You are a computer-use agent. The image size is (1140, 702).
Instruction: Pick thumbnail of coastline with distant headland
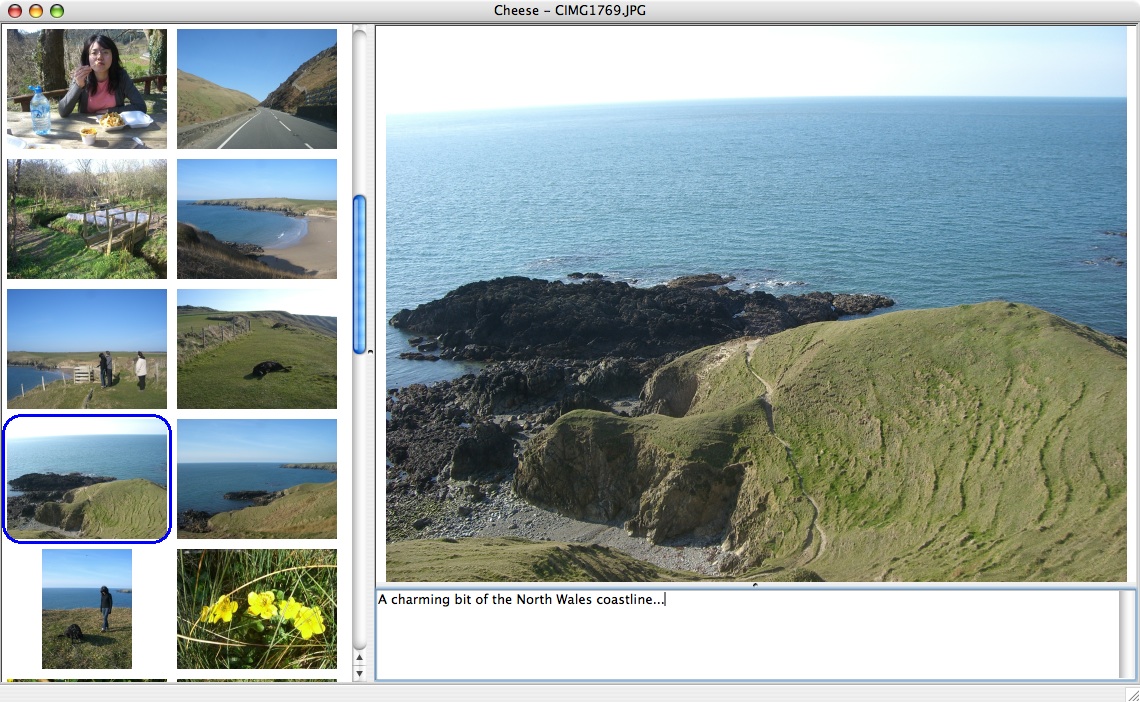[x=257, y=479]
